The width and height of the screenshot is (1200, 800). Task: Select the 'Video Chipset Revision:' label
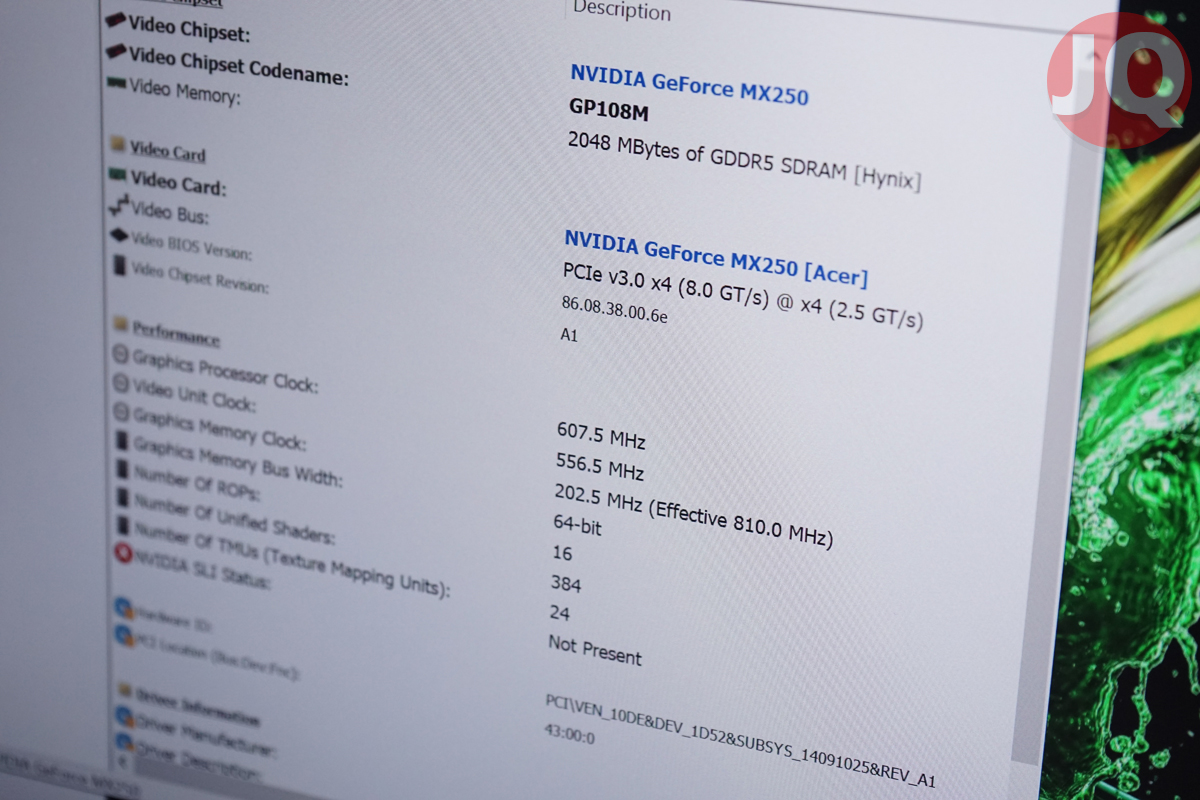[x=201, y=276]
